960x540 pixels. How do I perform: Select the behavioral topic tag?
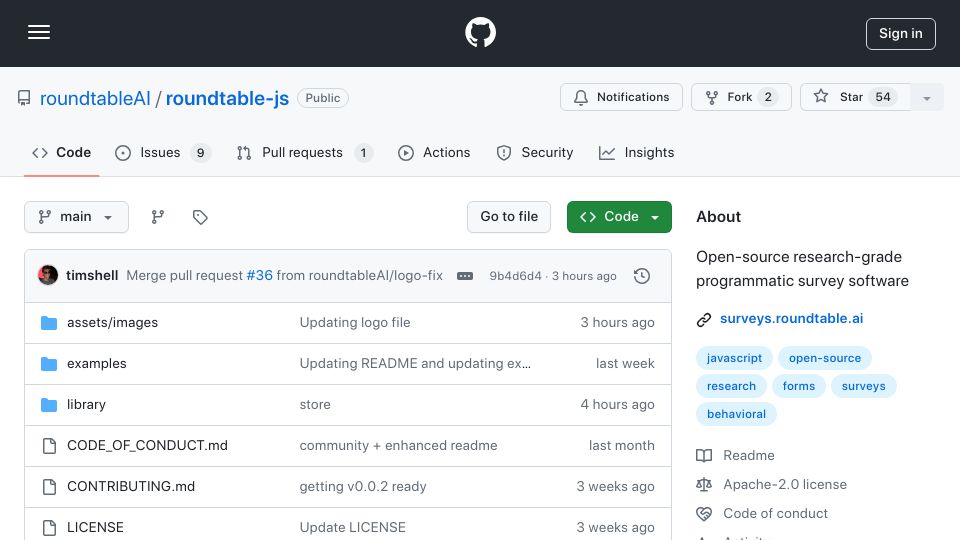(736, 414)
